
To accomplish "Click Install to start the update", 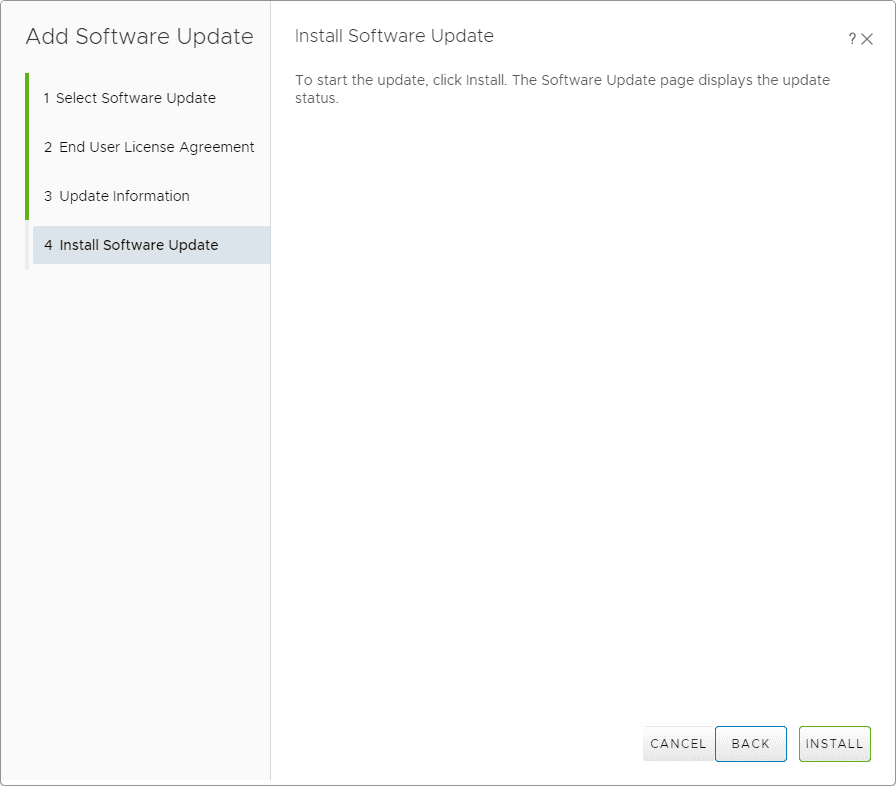I will coord(834,744).
